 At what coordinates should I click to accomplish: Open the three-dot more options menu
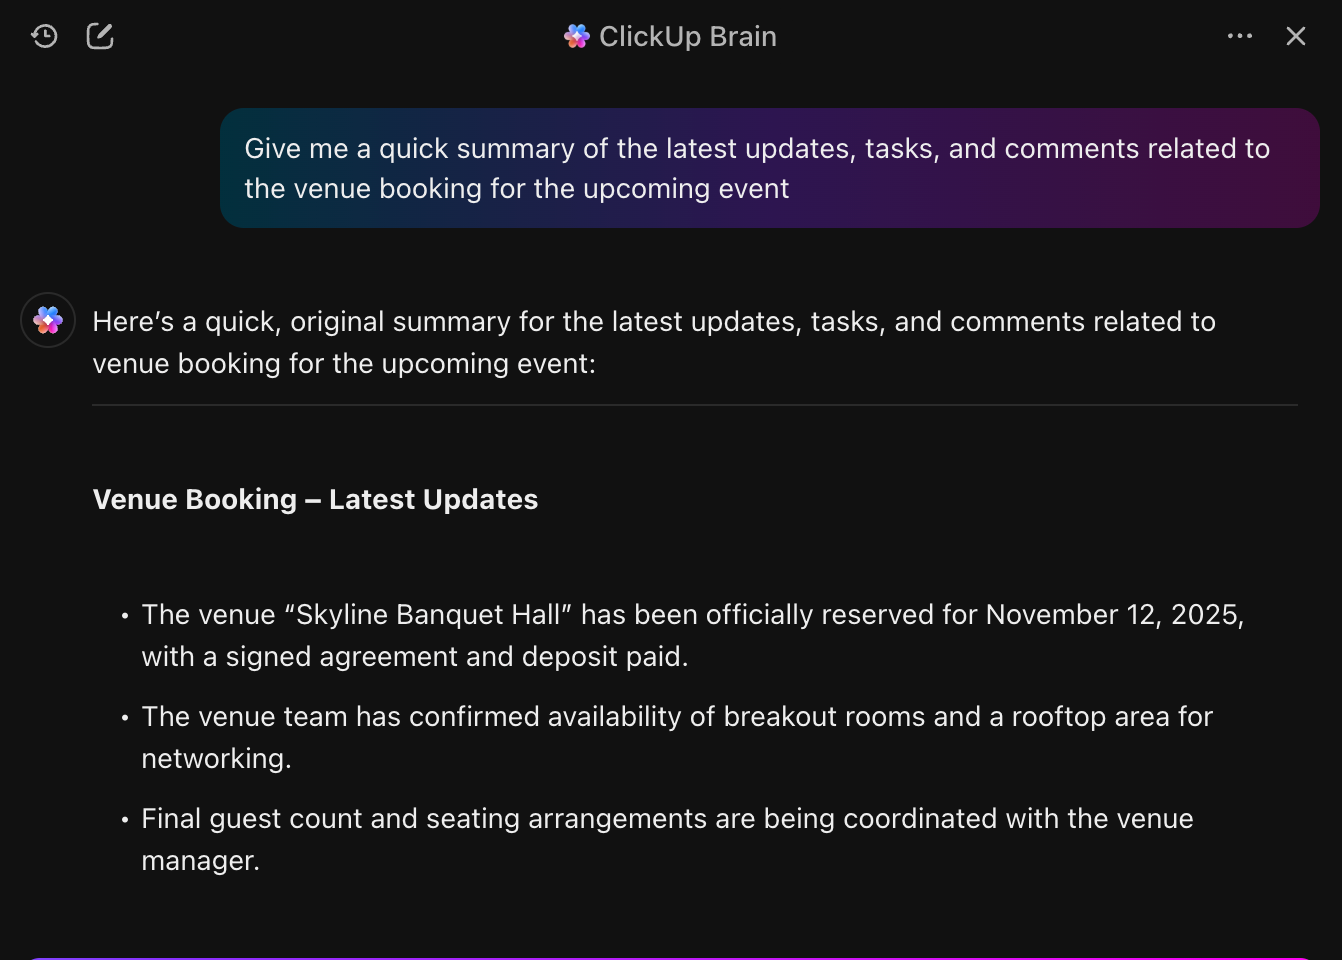[1240, 37]
